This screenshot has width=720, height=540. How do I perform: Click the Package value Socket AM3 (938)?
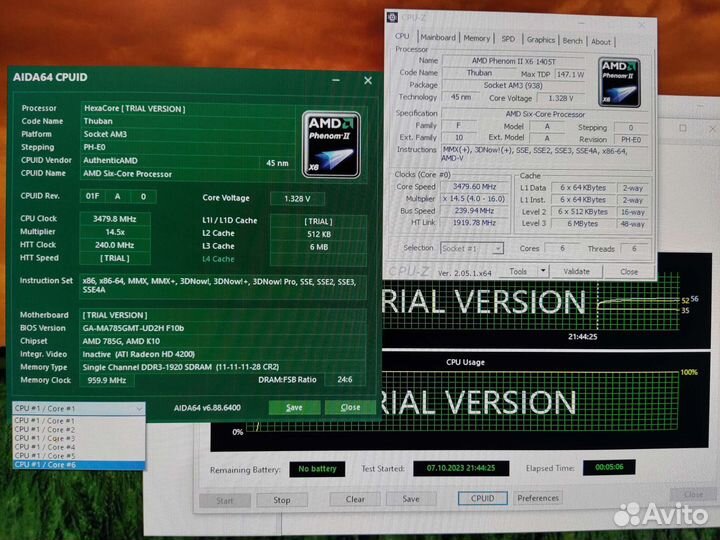(x=513, y=85)
